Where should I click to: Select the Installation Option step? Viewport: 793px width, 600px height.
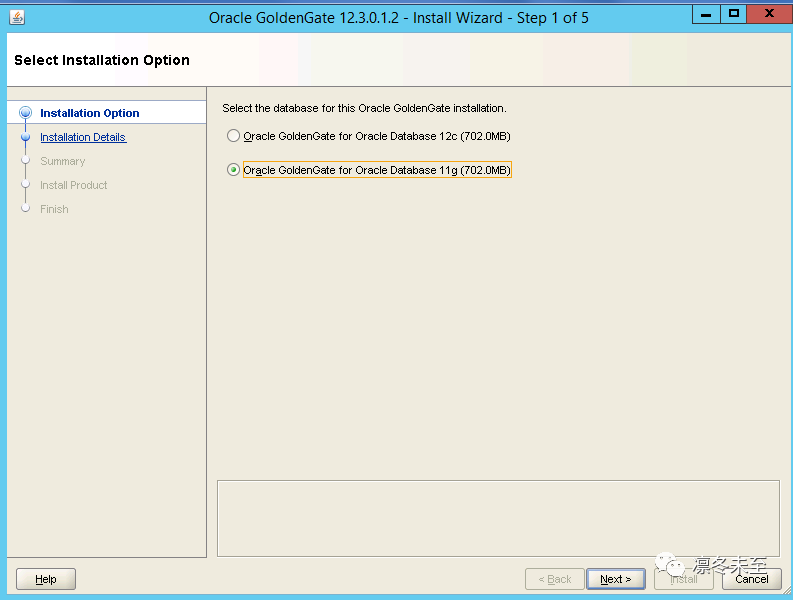(90, 113)
